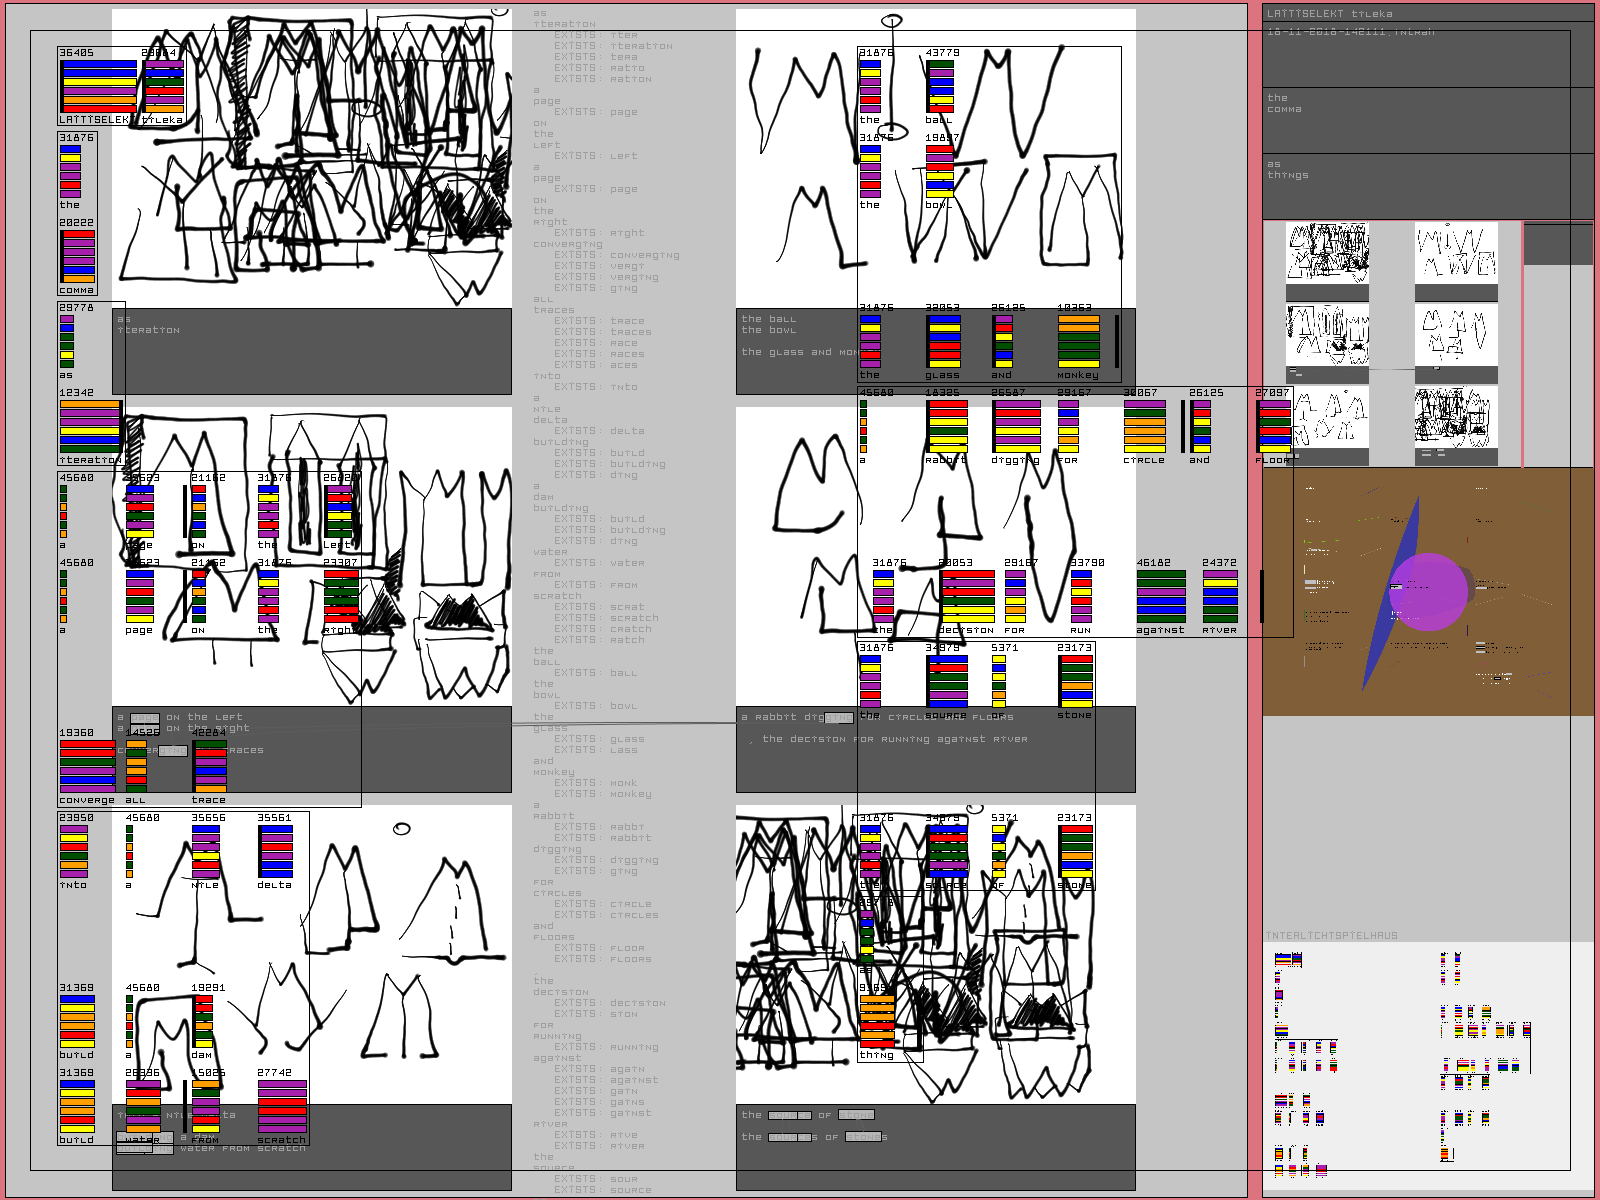Click the magenta sphere in 3D view
This screenshot has width=1600, height=1200.
click(1428, 591)
